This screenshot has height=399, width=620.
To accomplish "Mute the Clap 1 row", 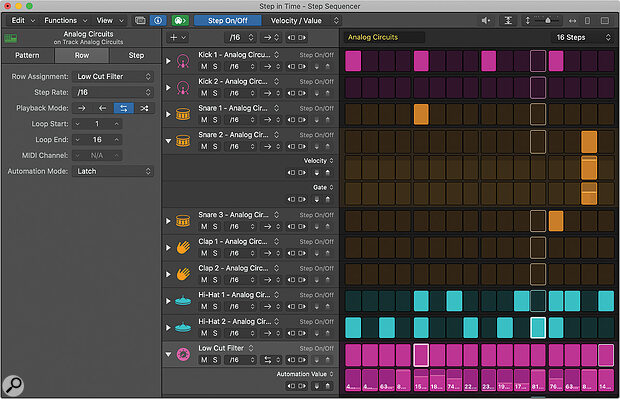I will 204,253.
